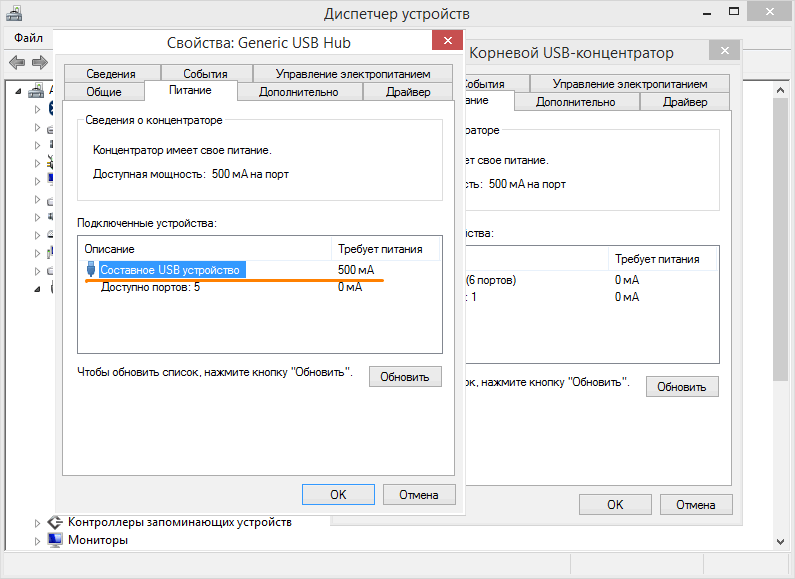
Task: Switch to Сведения tab in Generic USB Hub
Action: (111, 74)
